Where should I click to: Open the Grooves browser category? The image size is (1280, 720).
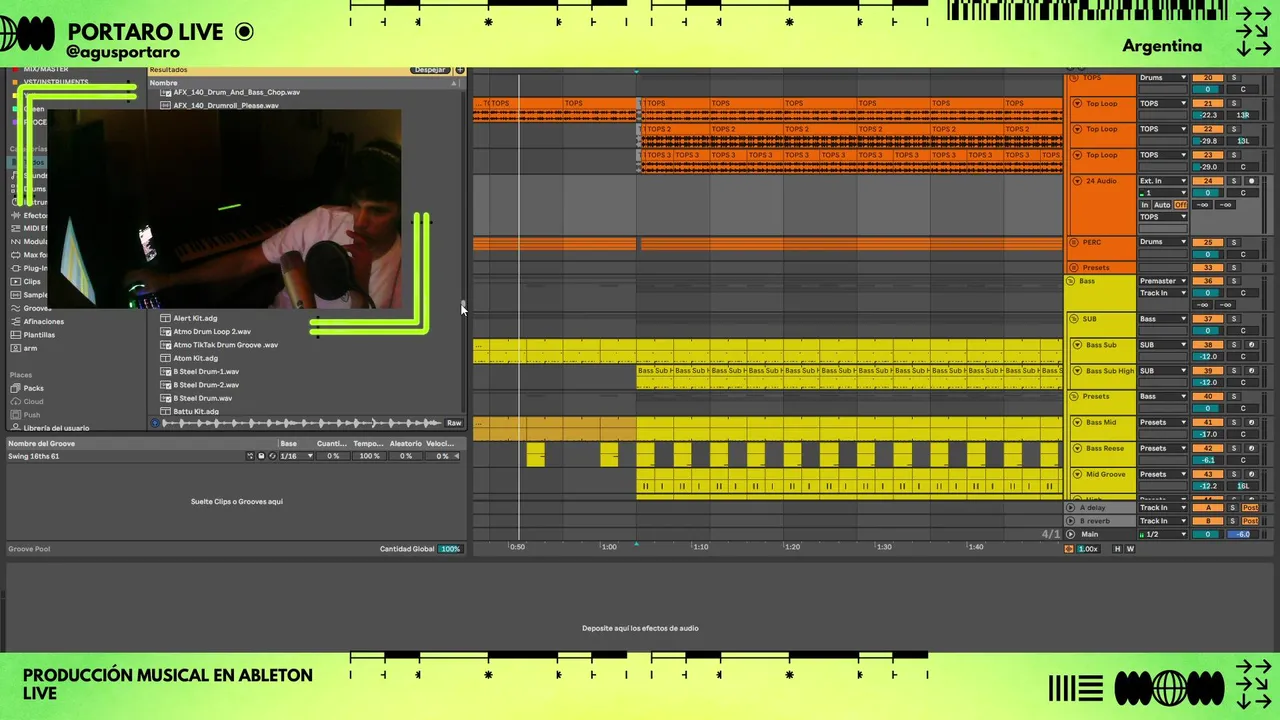point(36,308)
